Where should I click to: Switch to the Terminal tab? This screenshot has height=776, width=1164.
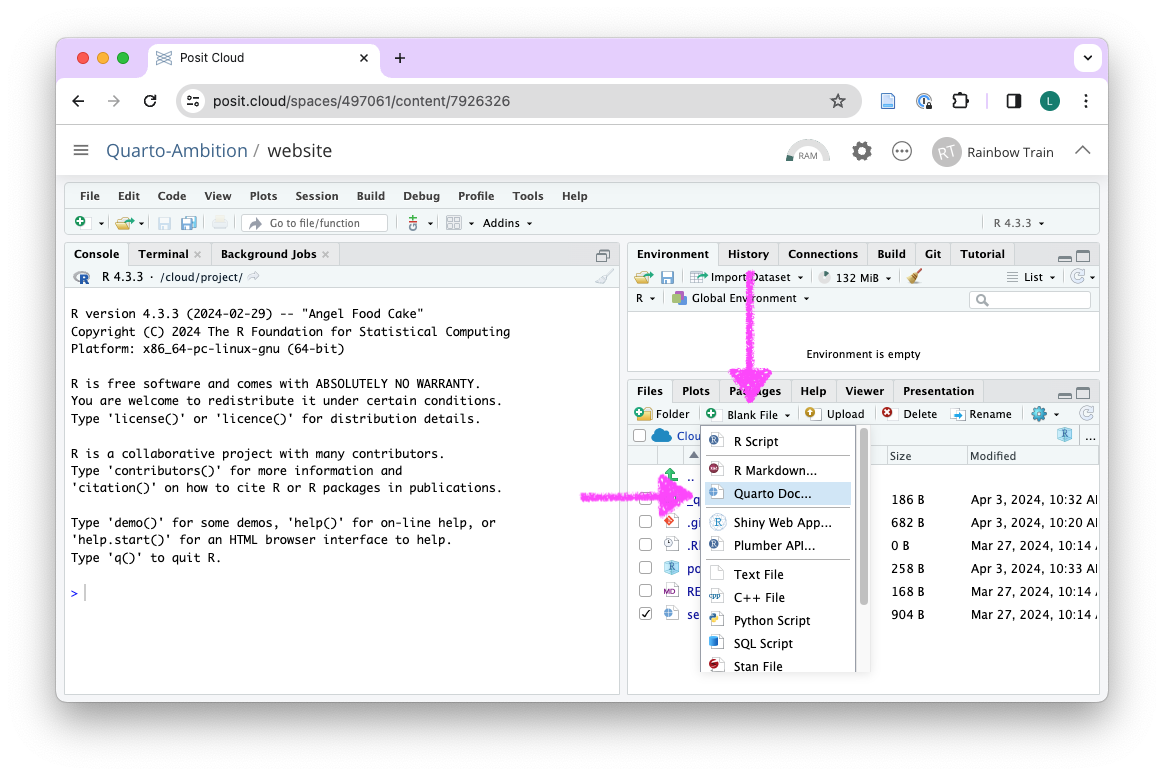pyautogui.click(x=164, y=254)
